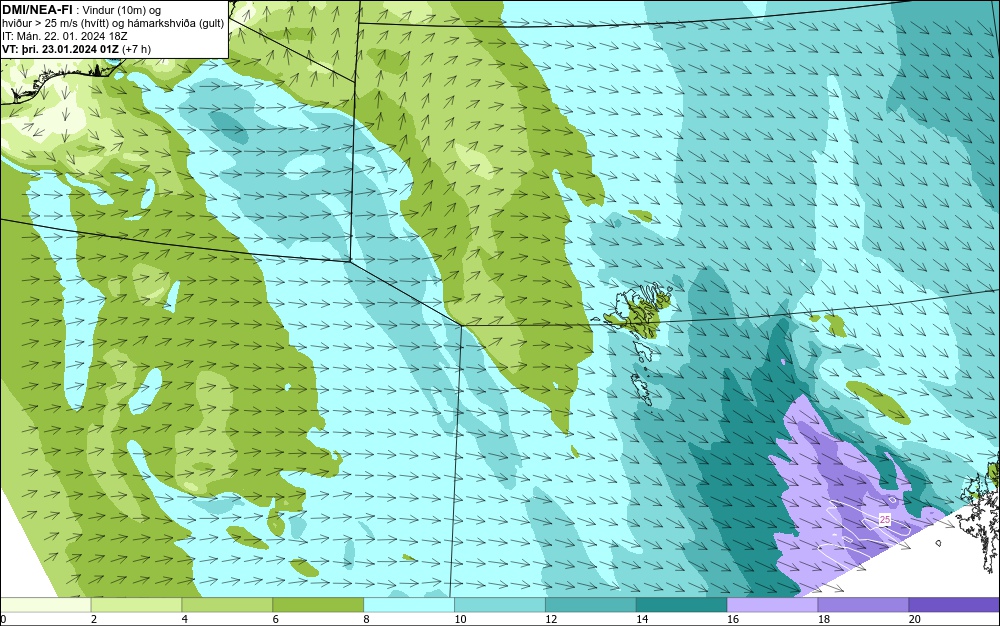Click the legend swatch between 16 and 18

[x=772, y=605]
